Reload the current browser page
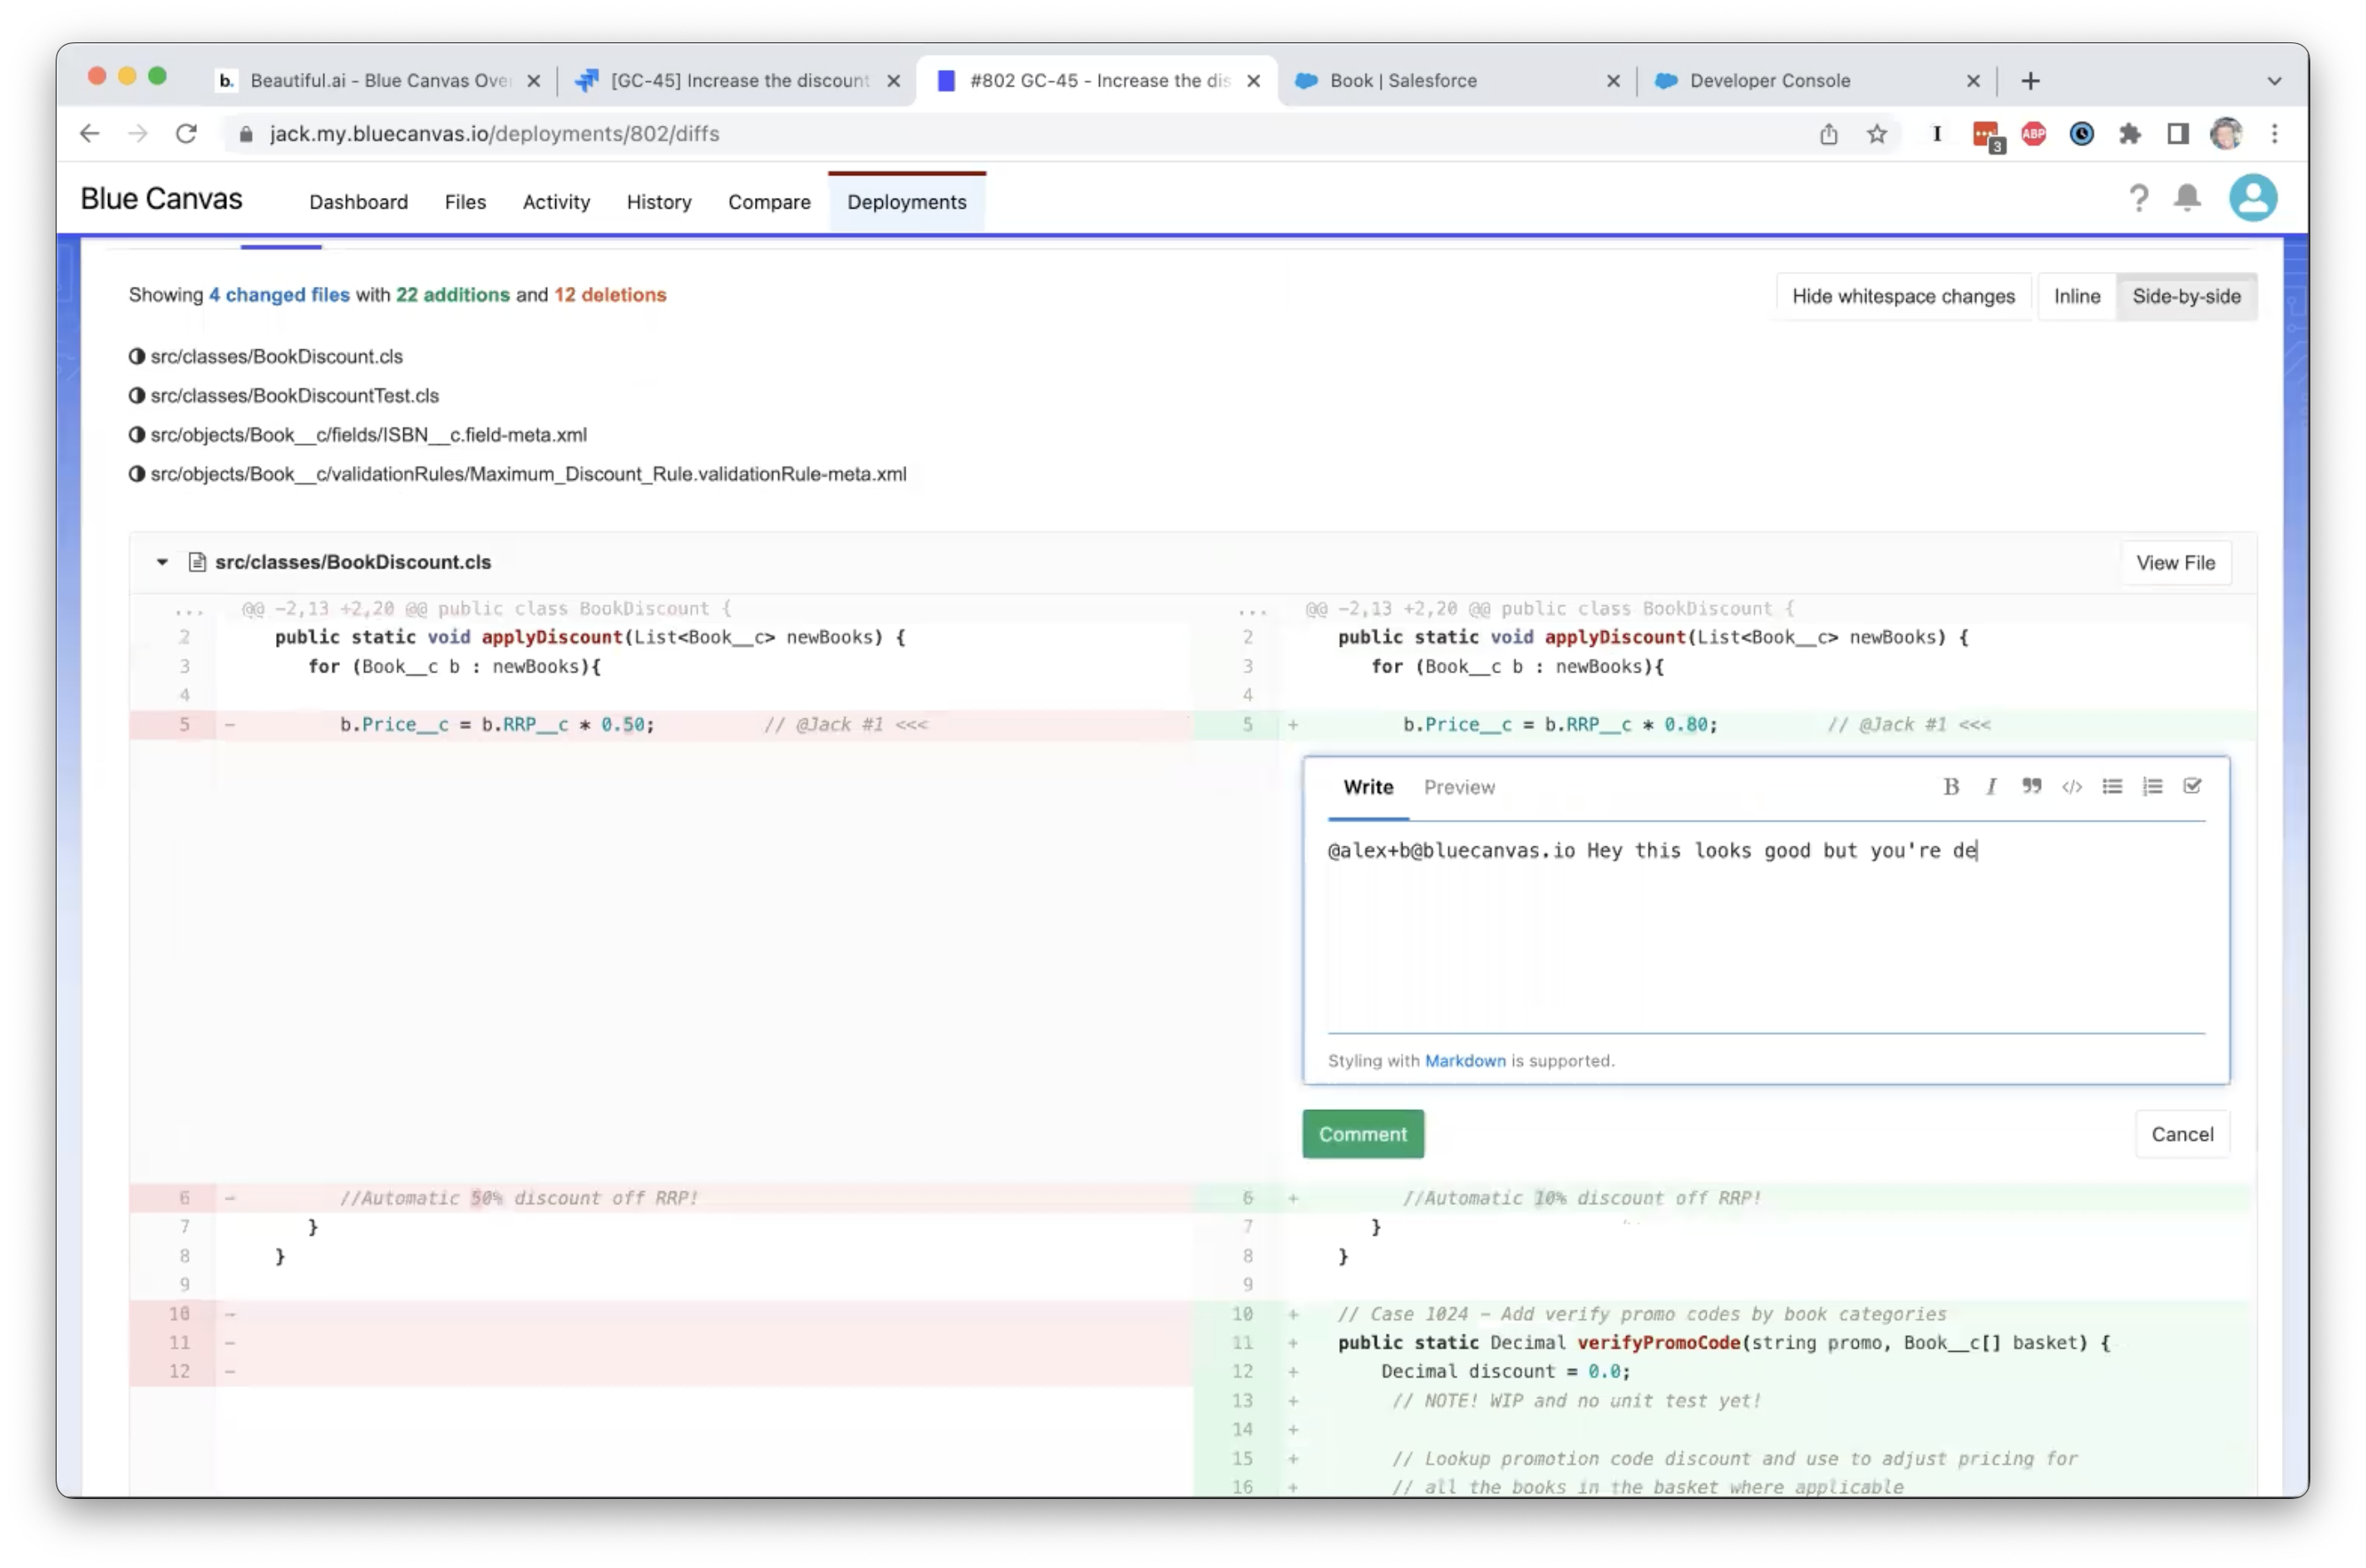Viewport: 2366px width, 1568px height. click(186, 134)
